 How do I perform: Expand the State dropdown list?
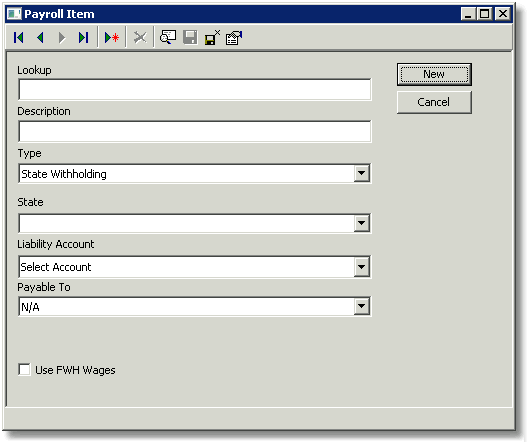361,223
